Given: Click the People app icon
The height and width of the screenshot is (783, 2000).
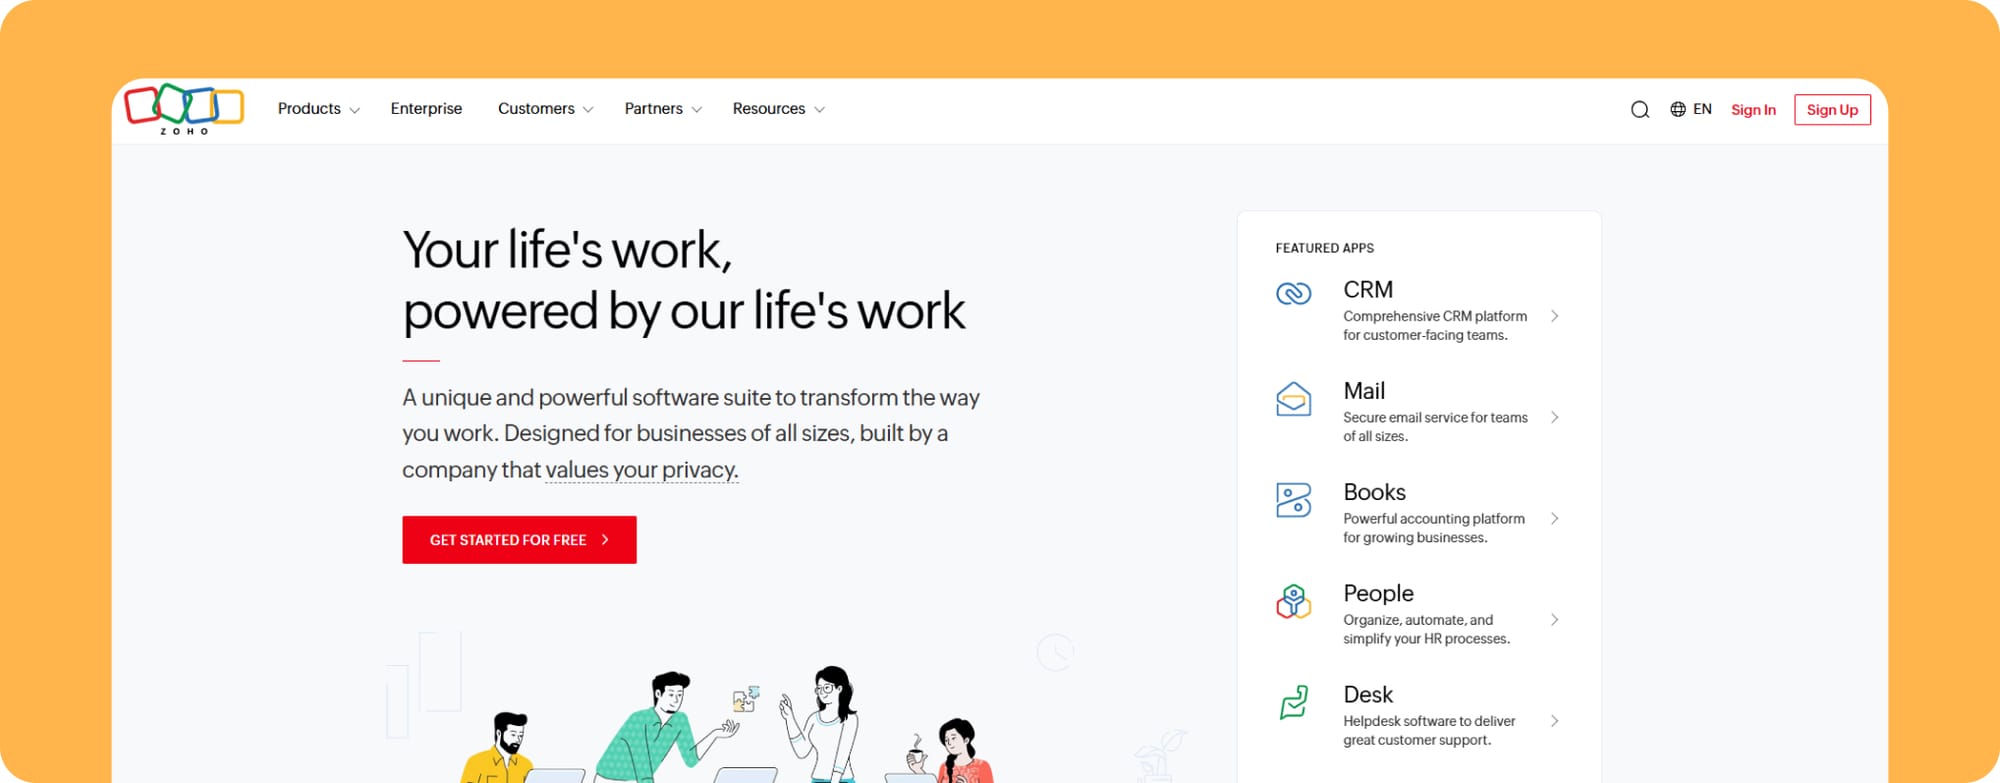Looking at the screenshot, I should [1293, 601].
